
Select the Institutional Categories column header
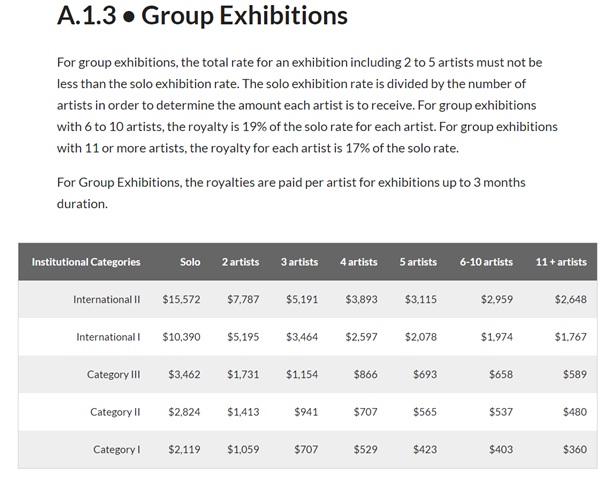[86, 262]
